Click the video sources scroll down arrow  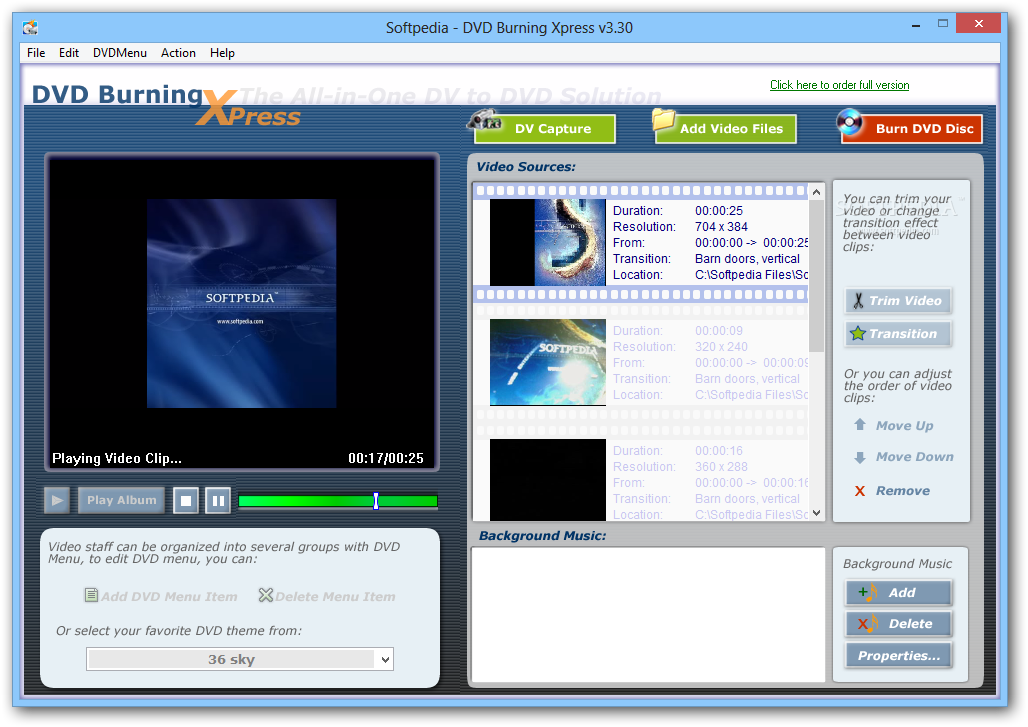coord(816,513)
